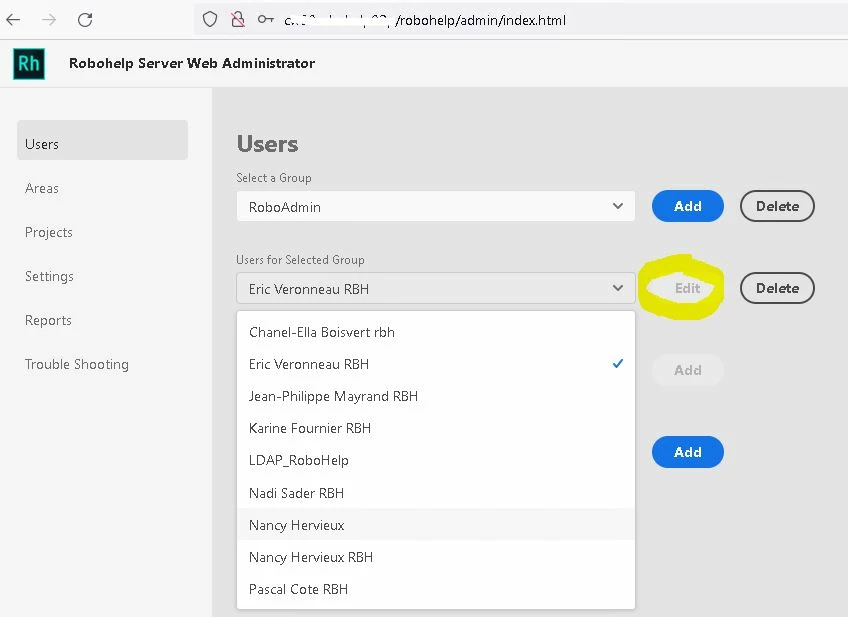Expand the RoboAdmin dropdown chevron
The width and height of the screenshot is (848, 617).
[x=618, y=206]
